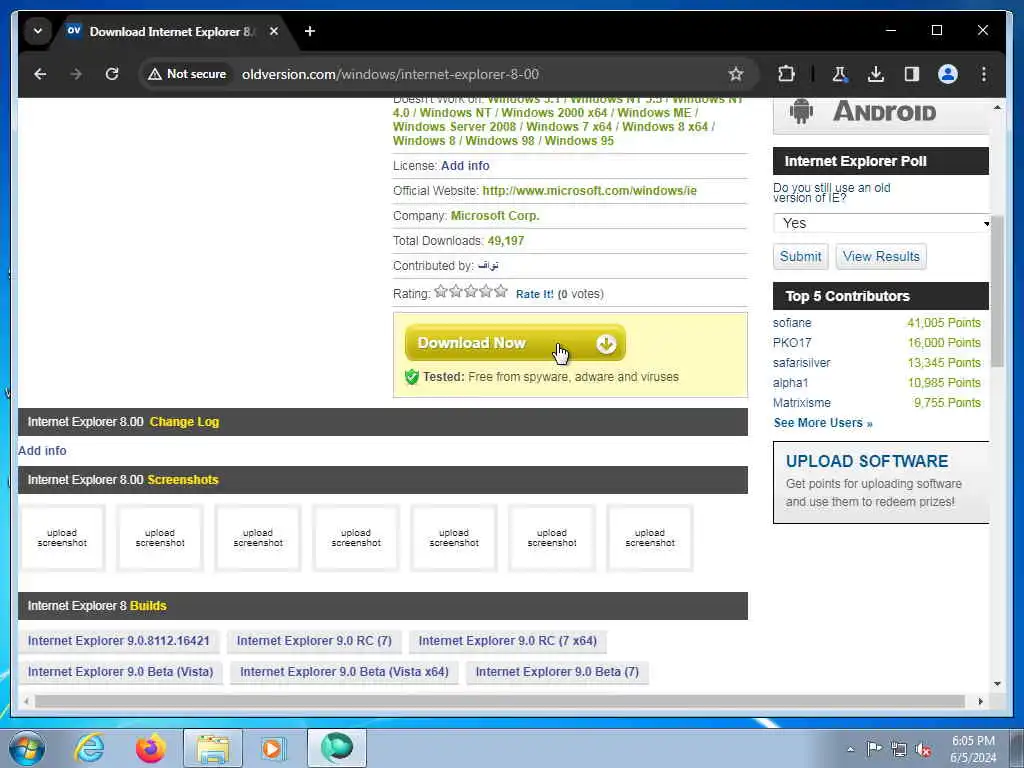The height and width of the screenshot is (768, 1024).
Task: Click the Upload Software banner
Action: pos(881,482)
